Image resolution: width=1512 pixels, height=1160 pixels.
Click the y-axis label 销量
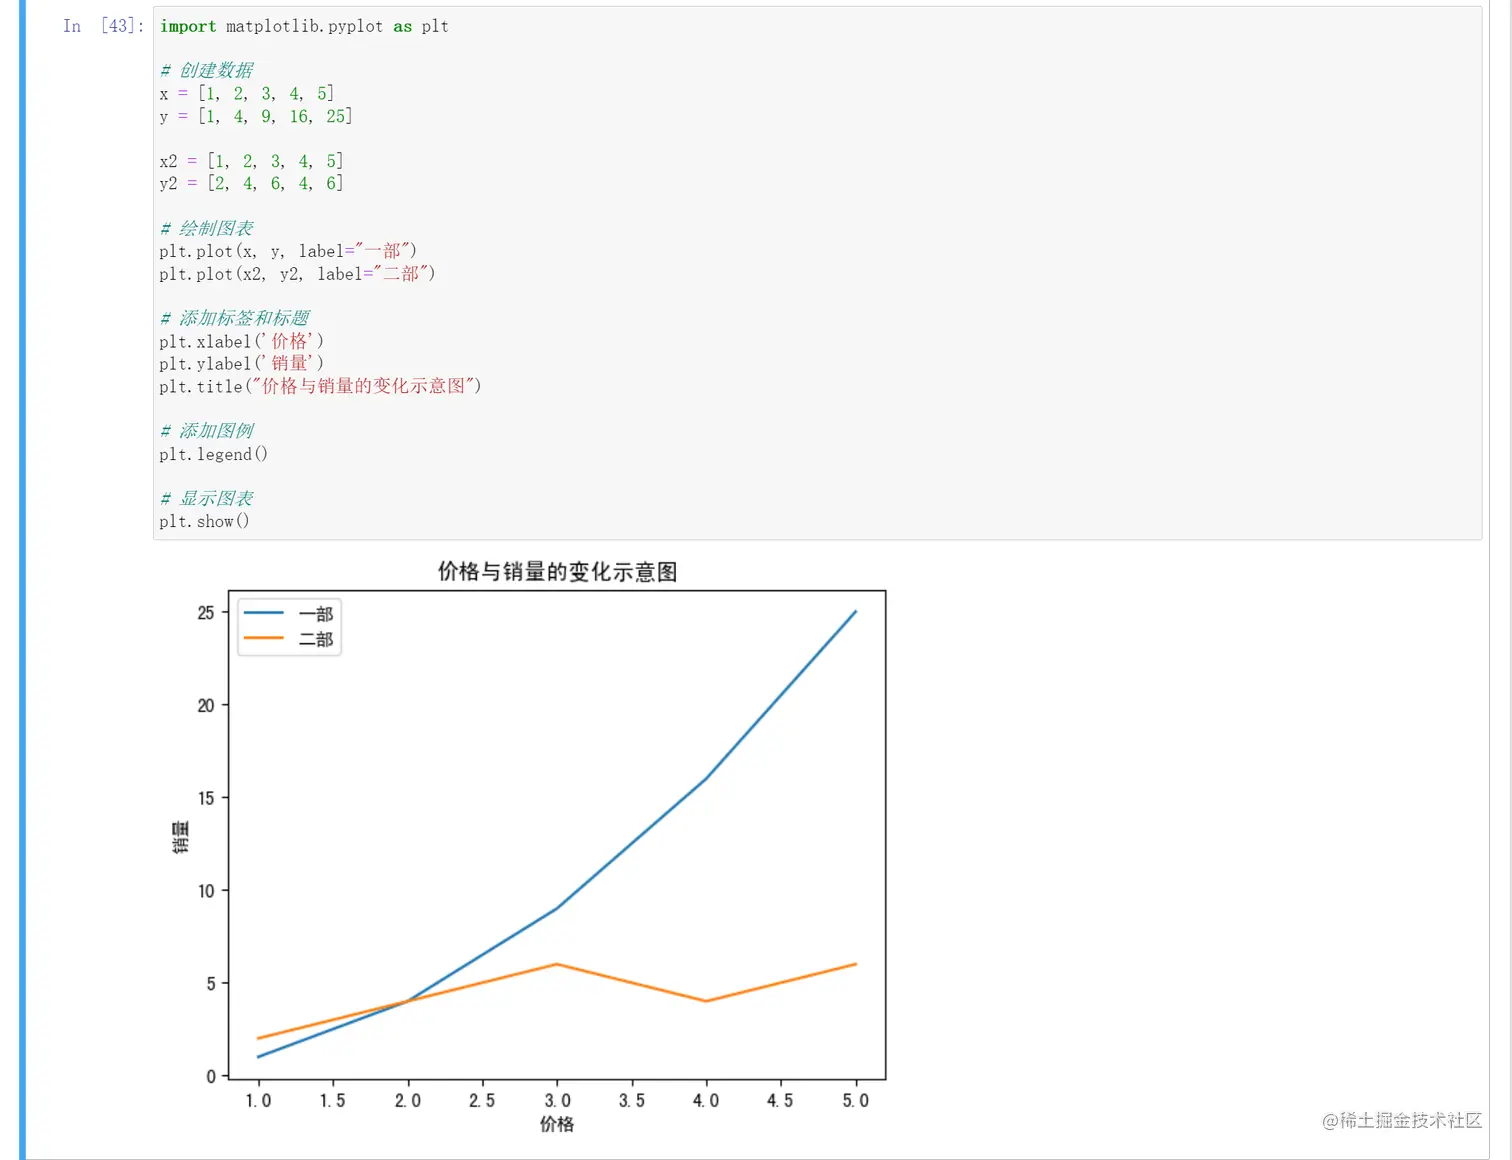181,837
